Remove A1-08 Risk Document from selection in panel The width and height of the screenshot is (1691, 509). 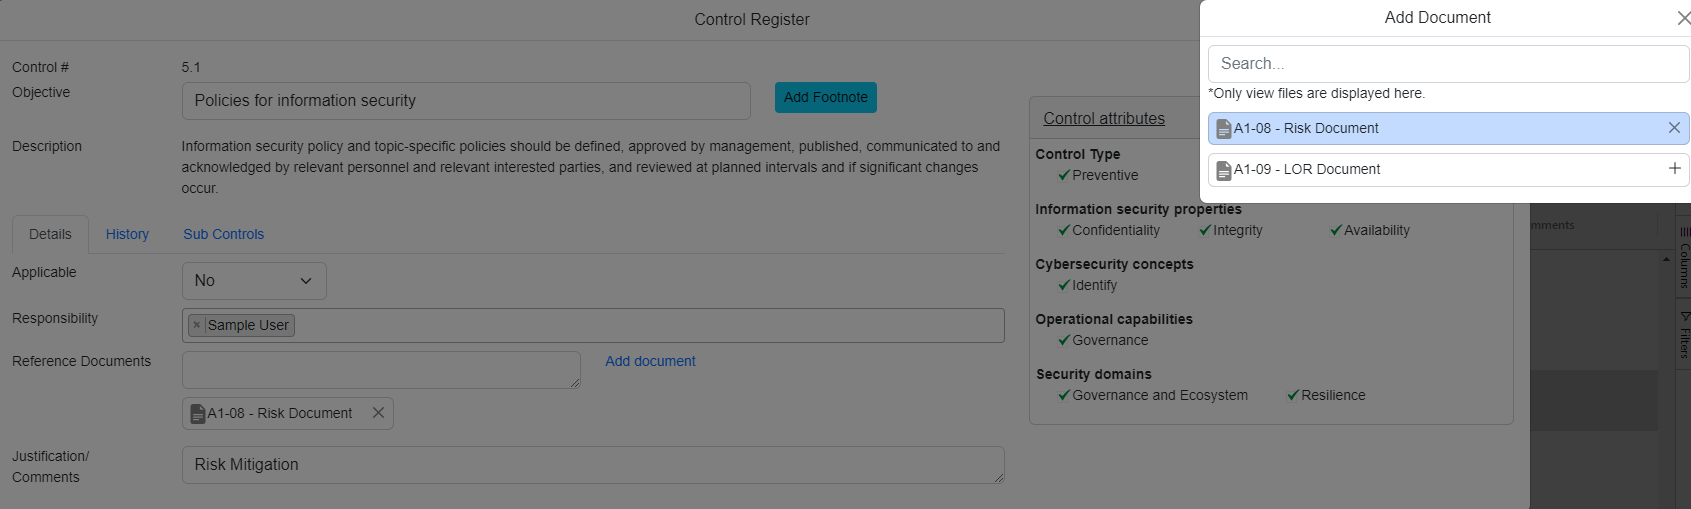click(x=1674, y=128)
